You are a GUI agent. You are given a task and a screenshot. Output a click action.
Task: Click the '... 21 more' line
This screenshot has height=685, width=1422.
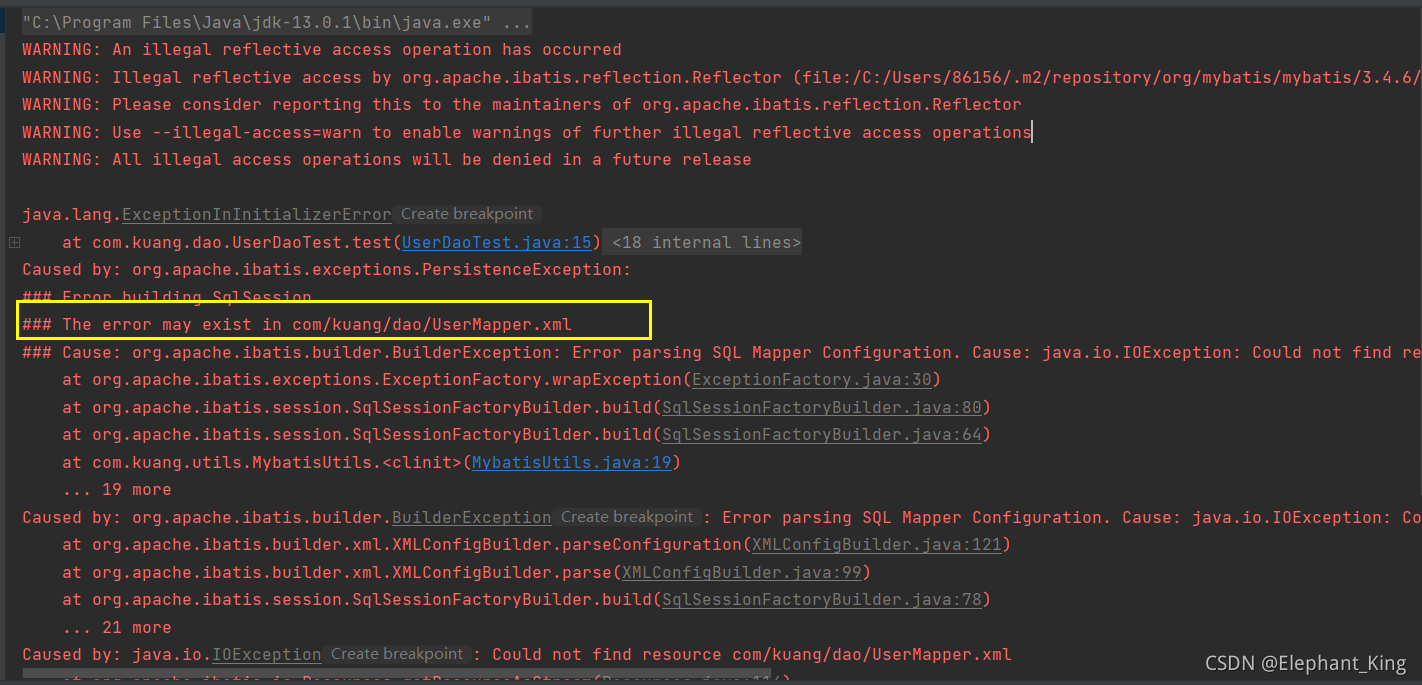tap(117, 628)
